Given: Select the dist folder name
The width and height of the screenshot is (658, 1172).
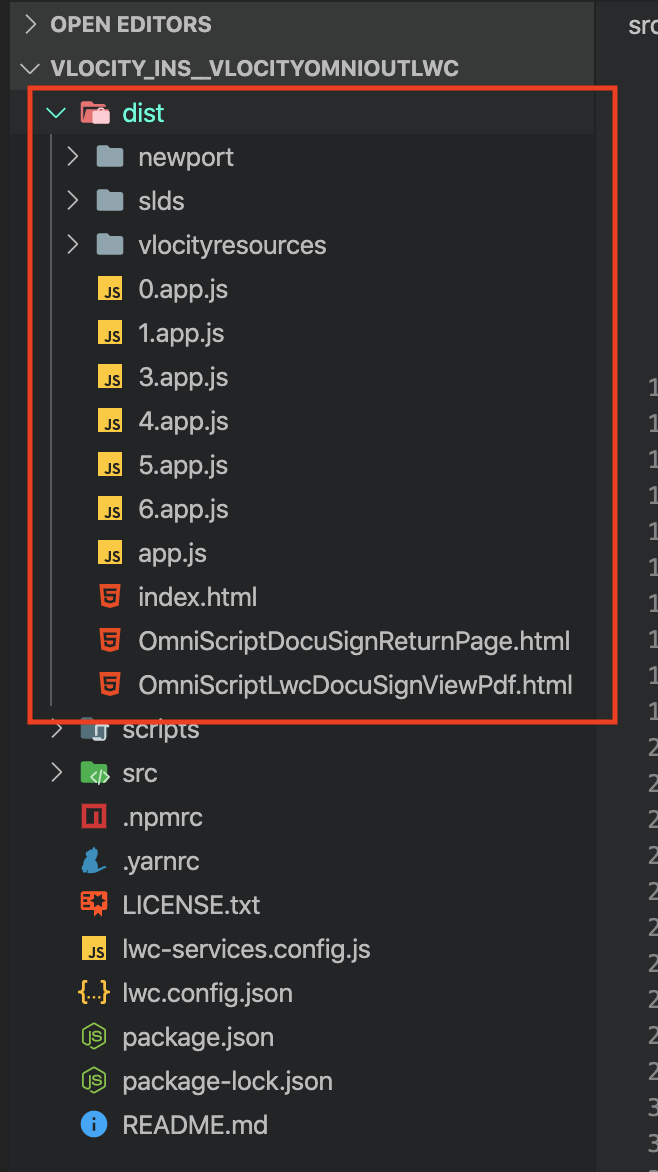Looking at the screenshot, I should pos(144,113).
